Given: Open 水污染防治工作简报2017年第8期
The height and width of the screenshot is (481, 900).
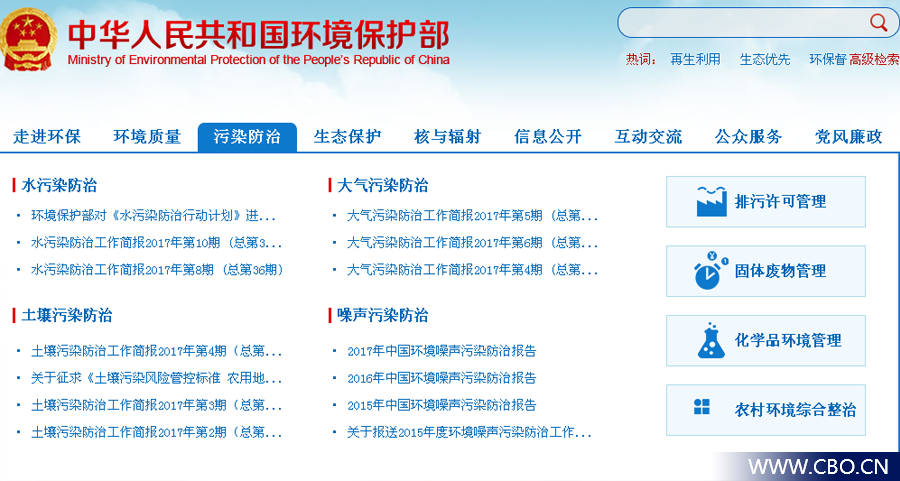Looking at the screenshot, I should (157, 269).
